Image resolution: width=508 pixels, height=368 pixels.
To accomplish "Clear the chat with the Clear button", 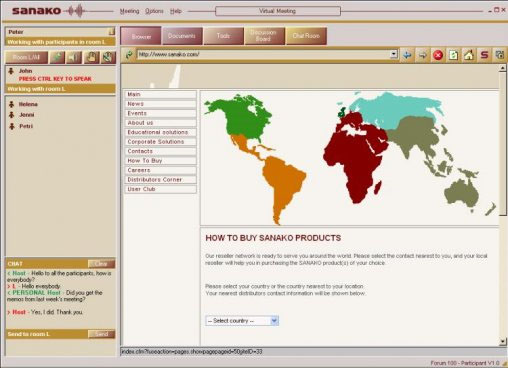I will tap(101, 264).
